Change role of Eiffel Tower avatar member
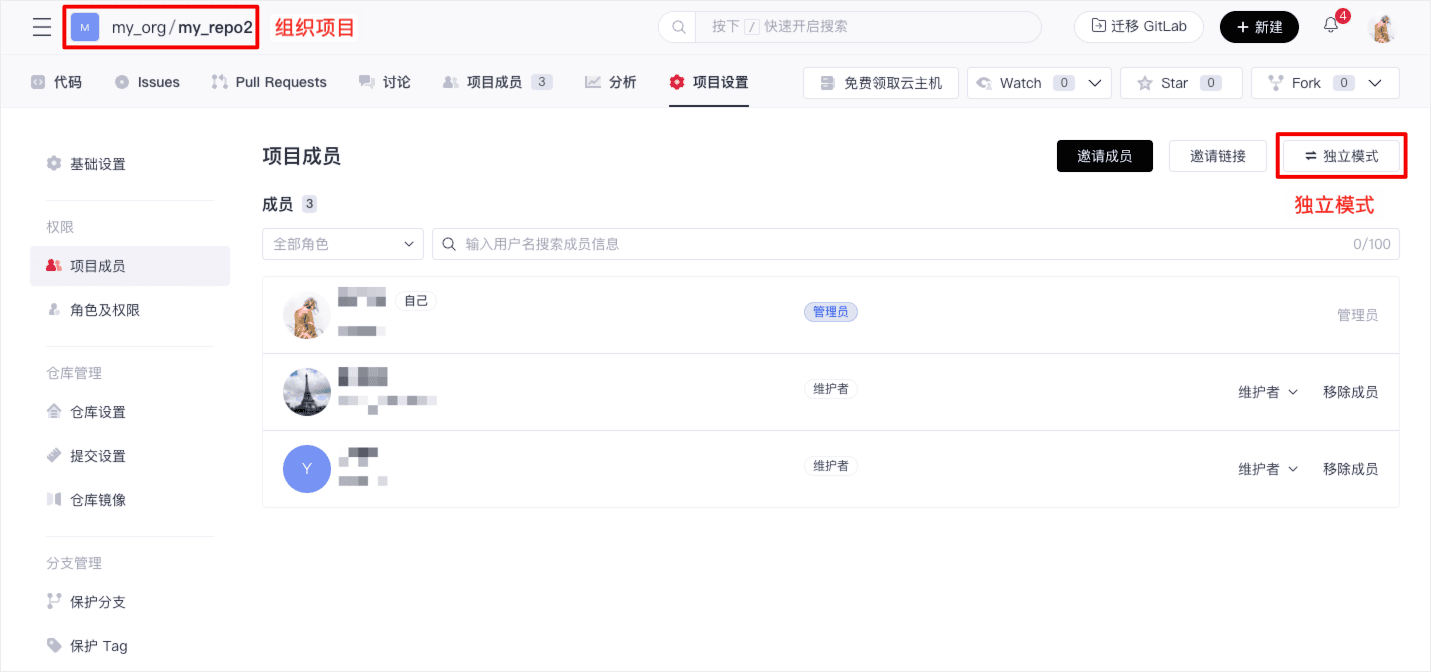The width and height of the screenshot is (1431, 672). (x=1267, y=392)
